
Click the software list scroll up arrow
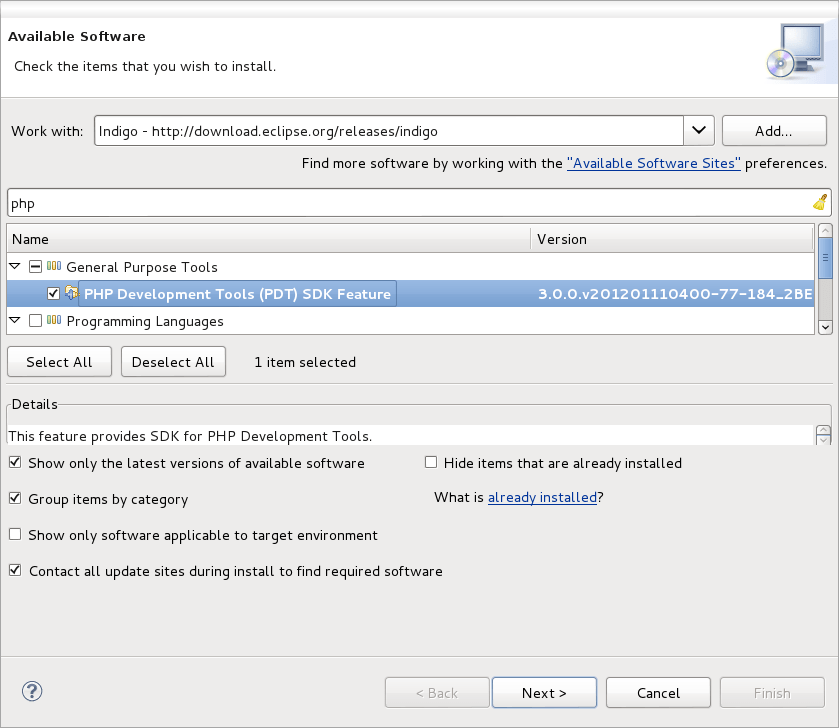825,231
